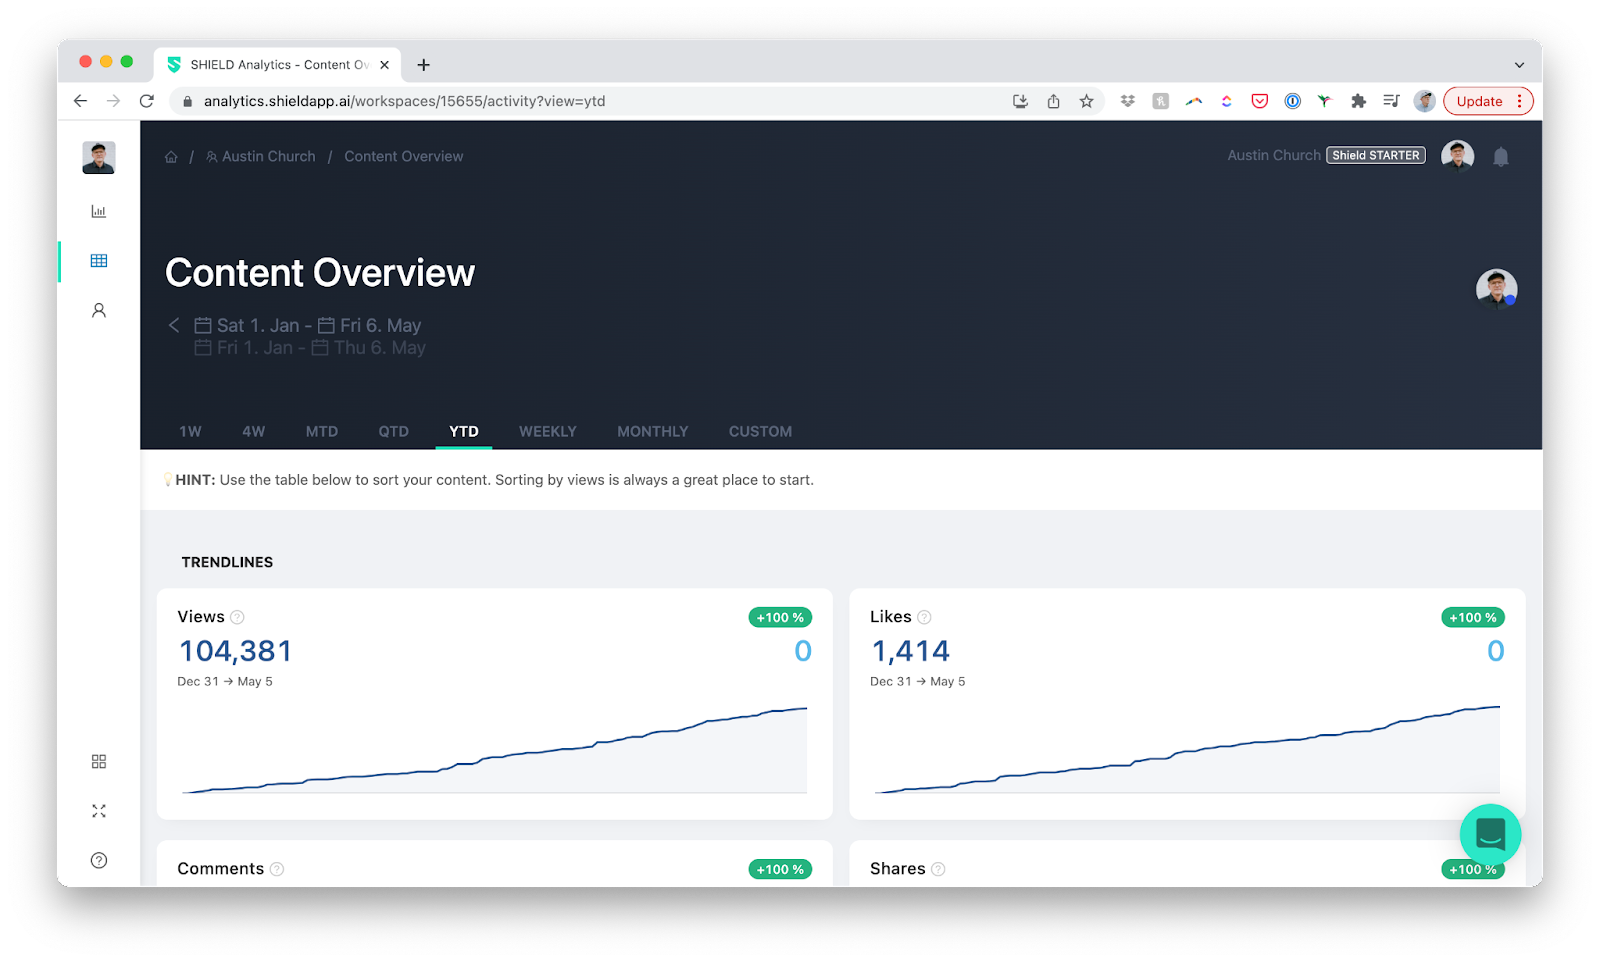
Task: Bookmark the page with star icon
Action: (x=1086, y=101)
